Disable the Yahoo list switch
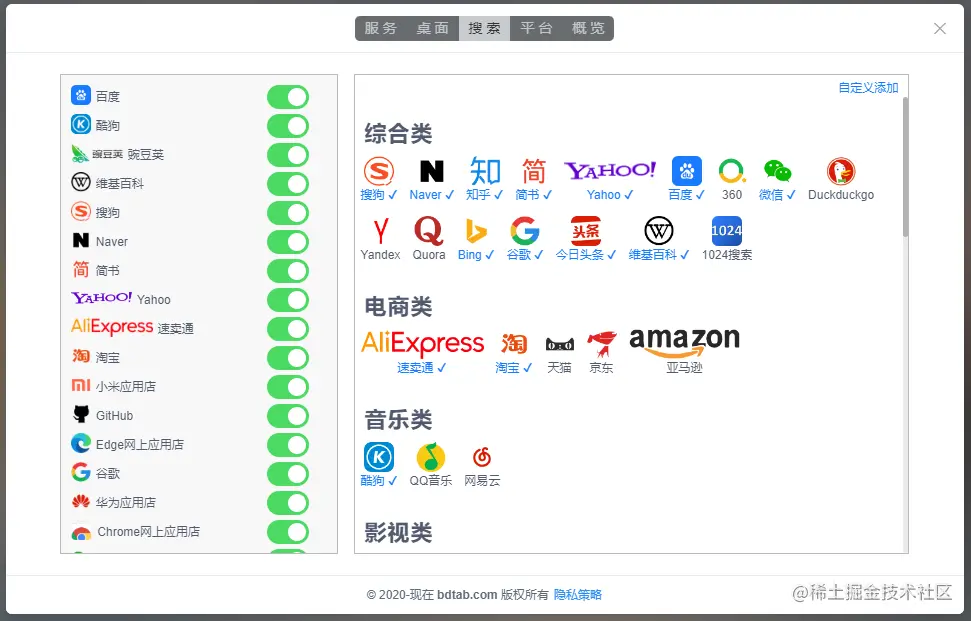The height and width of the screenshot is (621, 971). (x=288, y=300)
